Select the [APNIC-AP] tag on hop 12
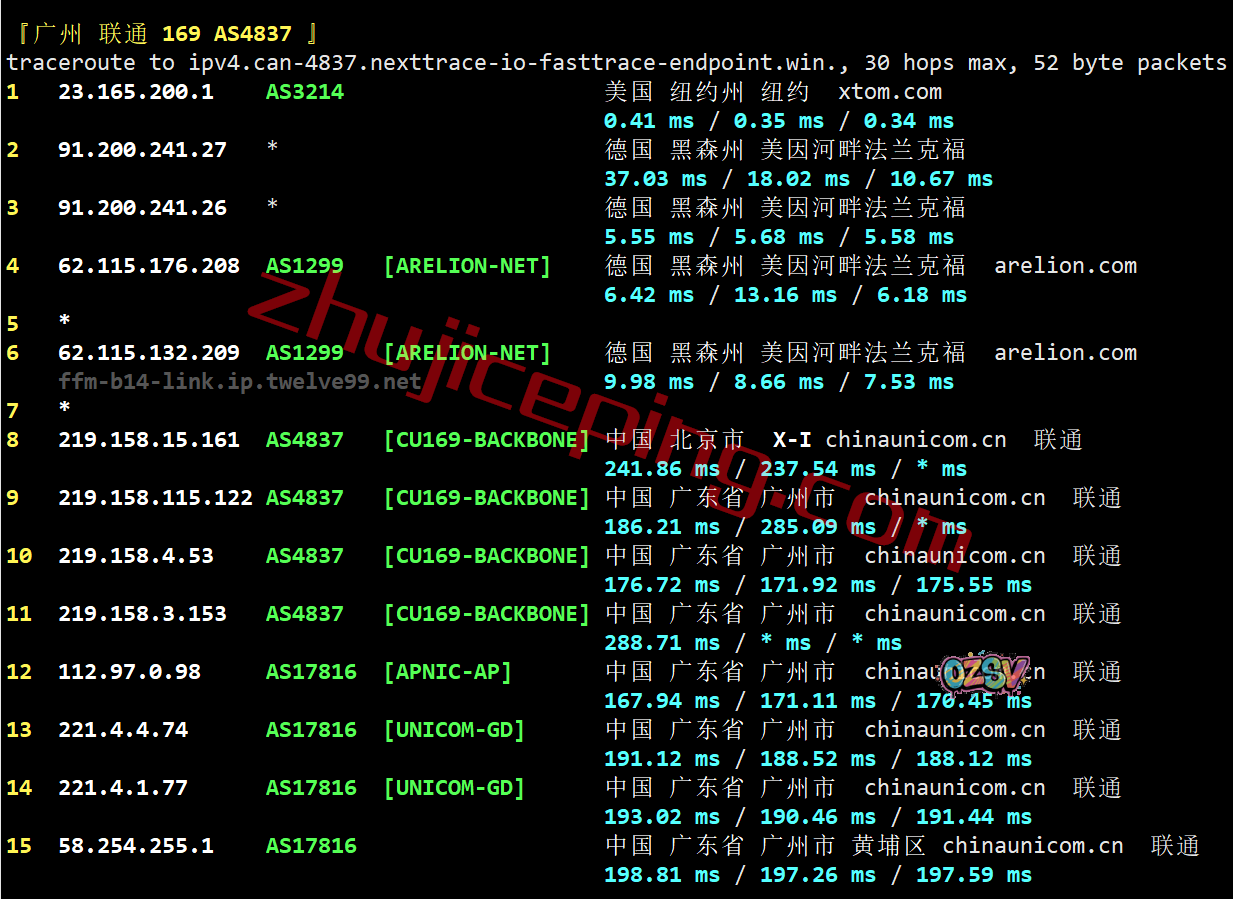Image resolution: width=1233 pixels, height=899 pixels. (447, 672)
